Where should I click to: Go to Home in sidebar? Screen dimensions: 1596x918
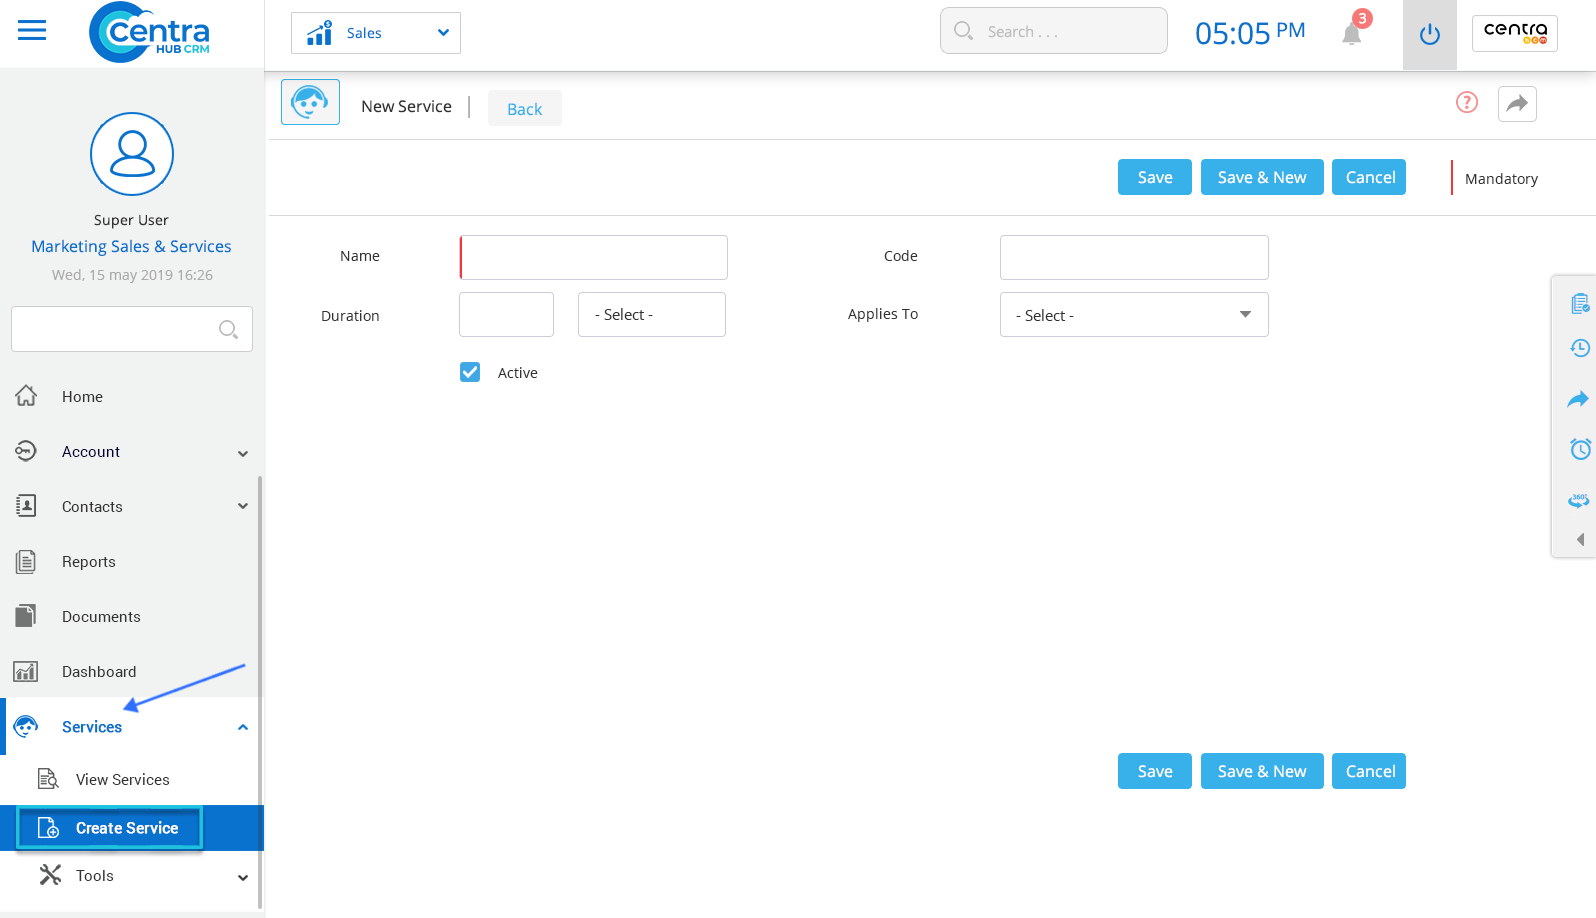[82, 397]
